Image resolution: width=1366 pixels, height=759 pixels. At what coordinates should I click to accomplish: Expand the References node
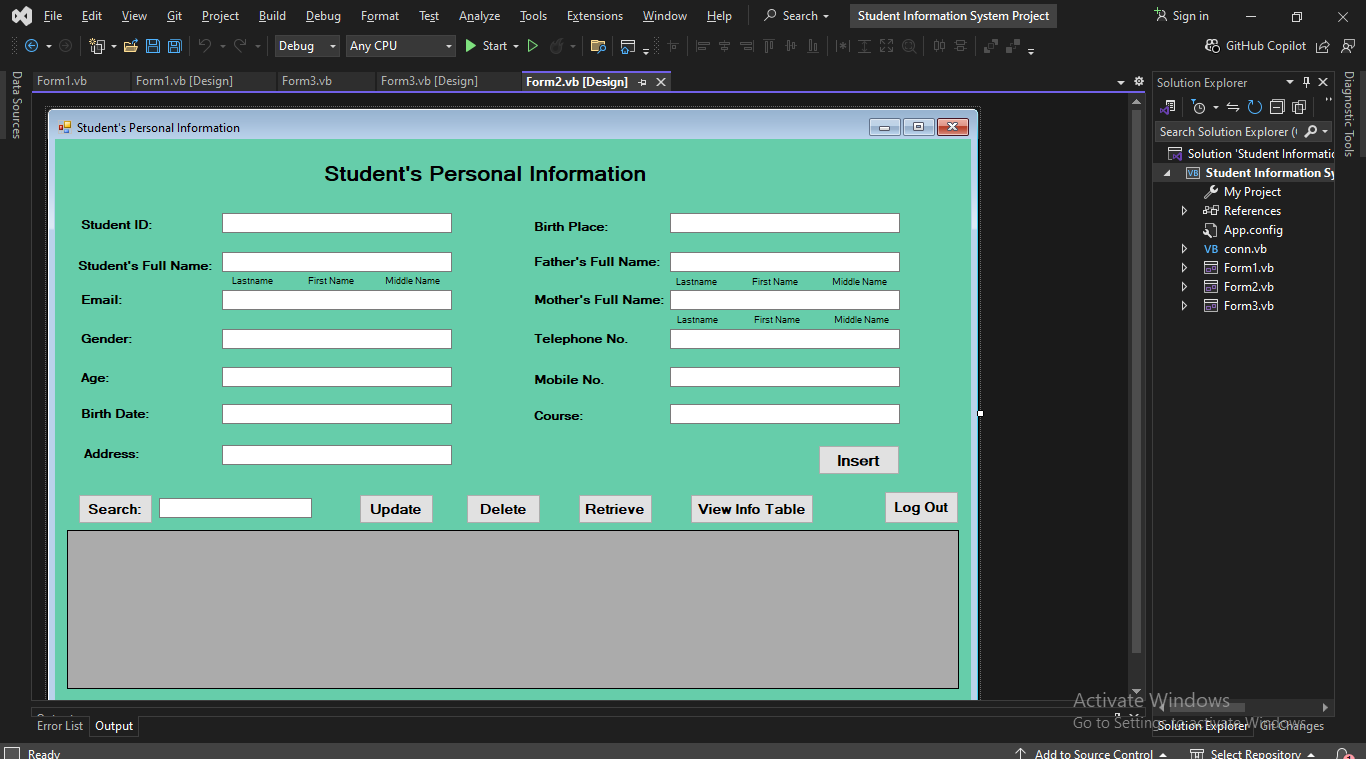pyautogui.click(x=1185, y=211)
